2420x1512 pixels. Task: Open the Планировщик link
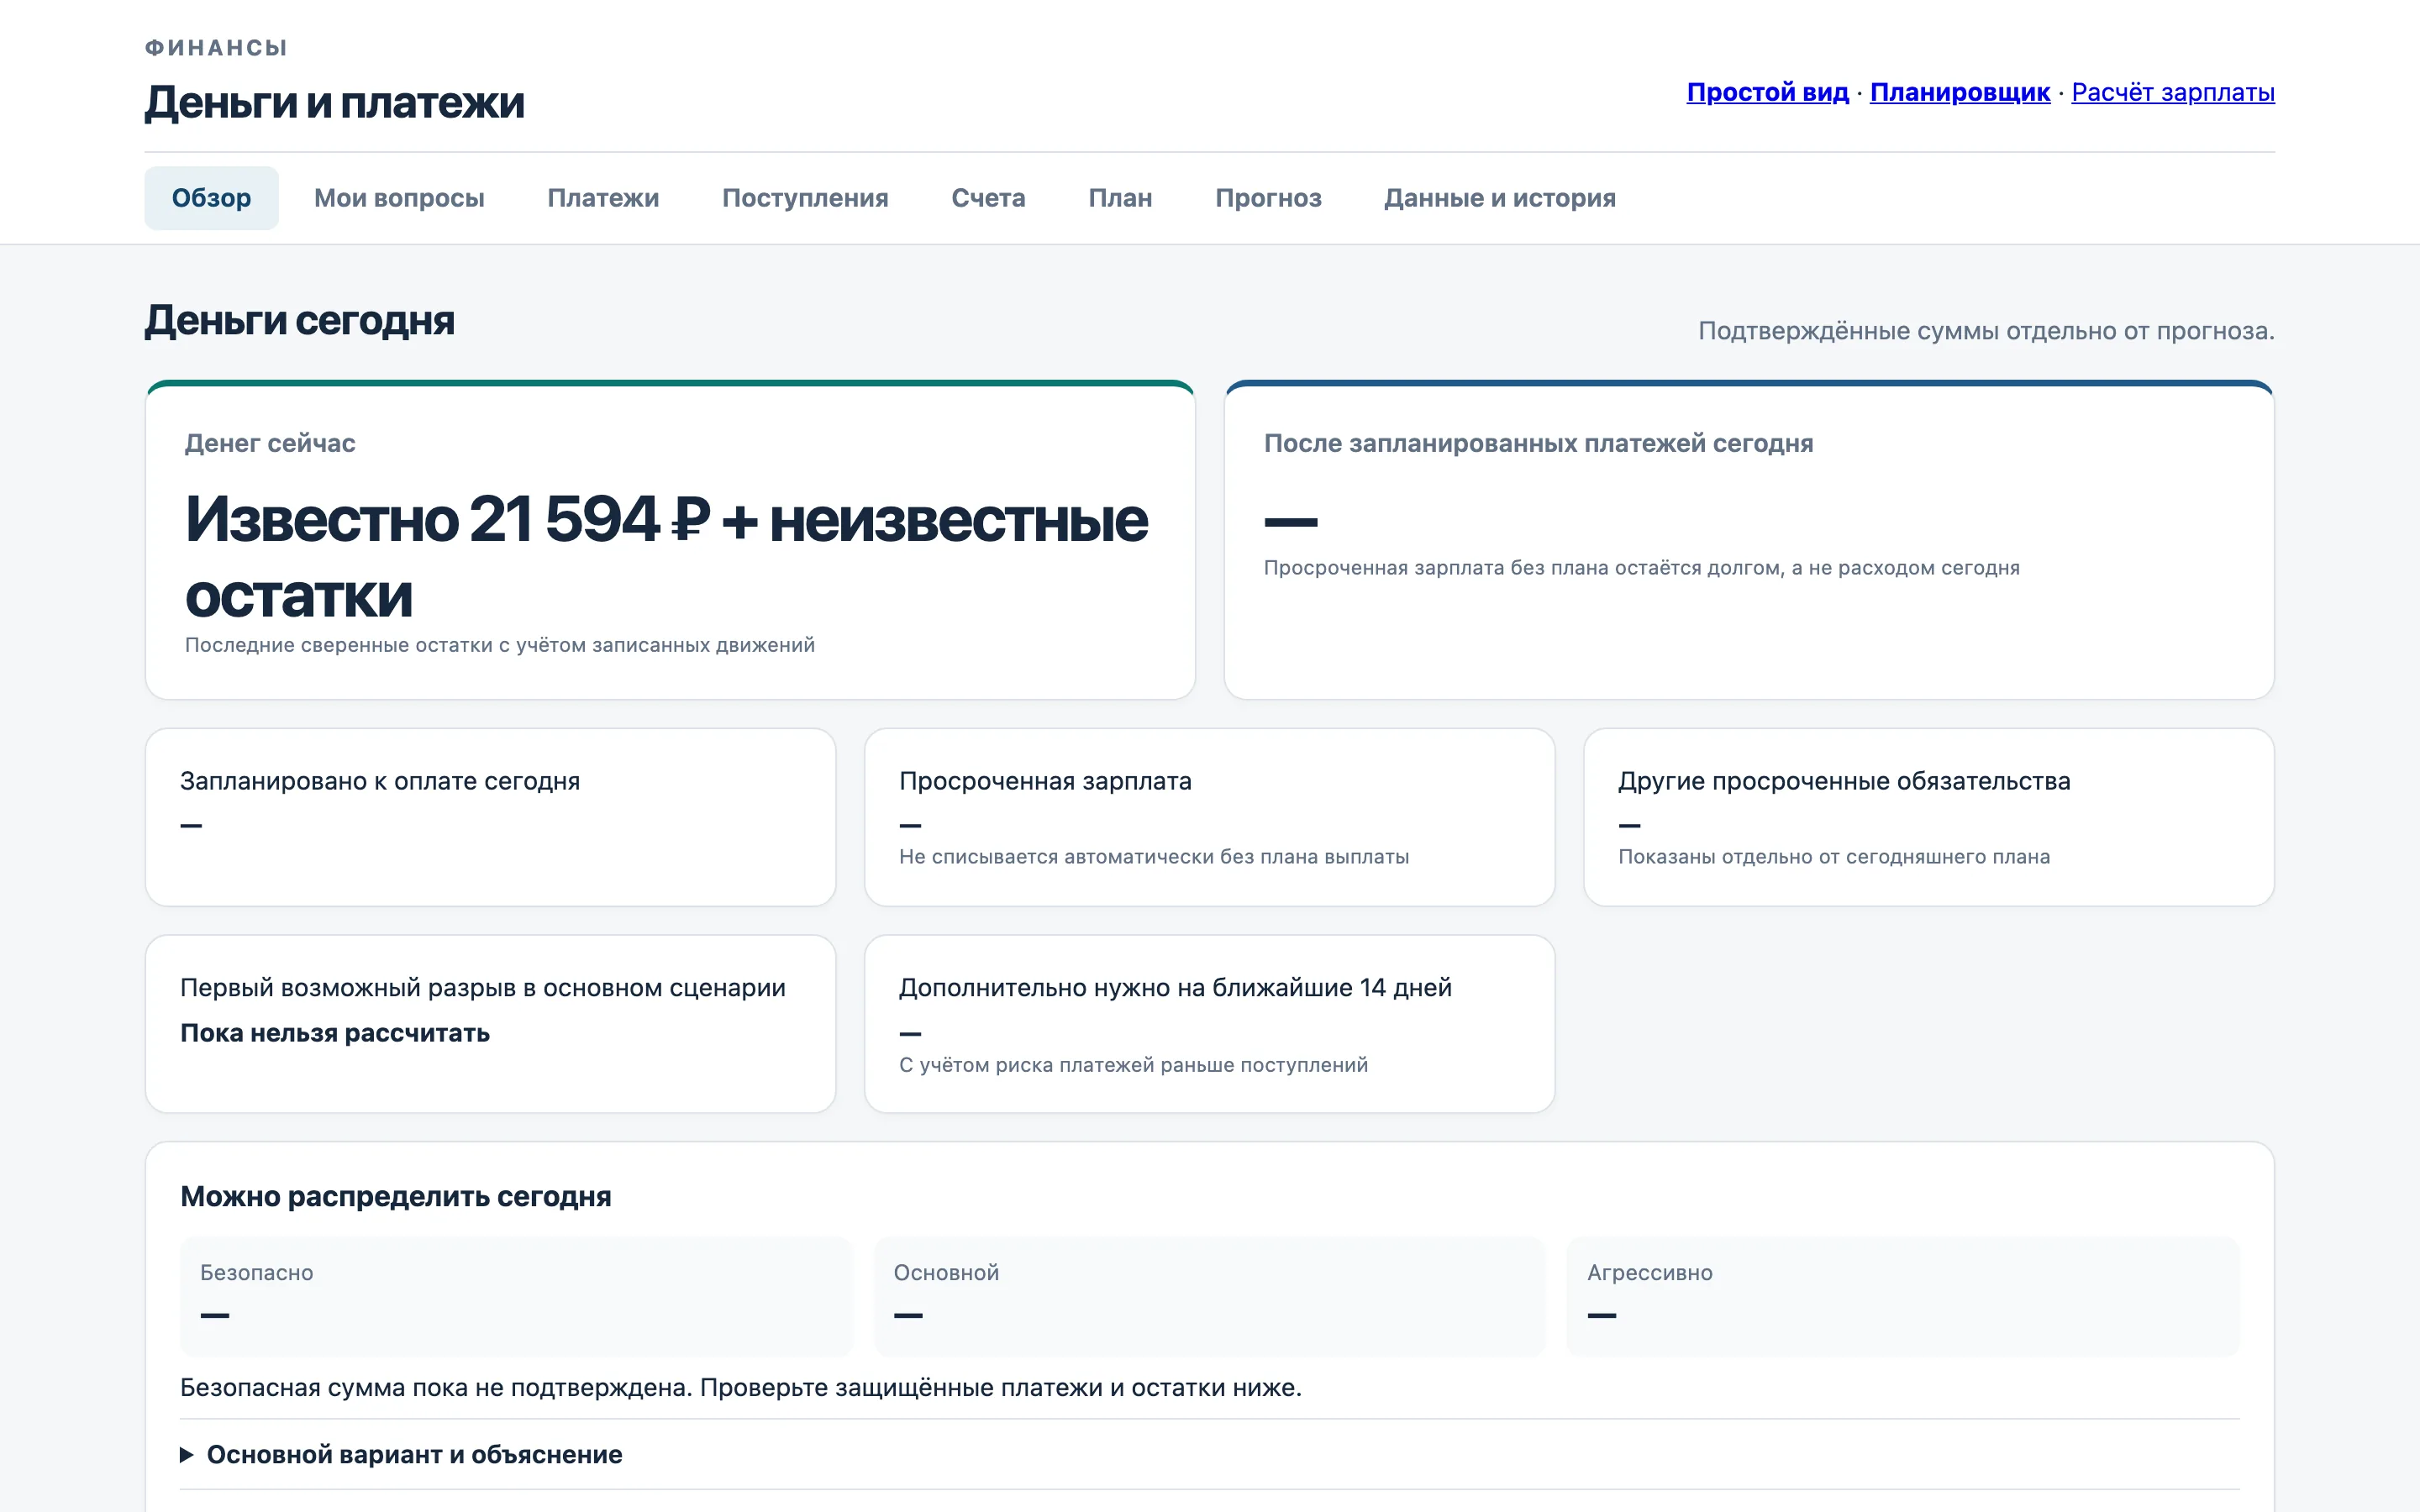coord(1959,92)
